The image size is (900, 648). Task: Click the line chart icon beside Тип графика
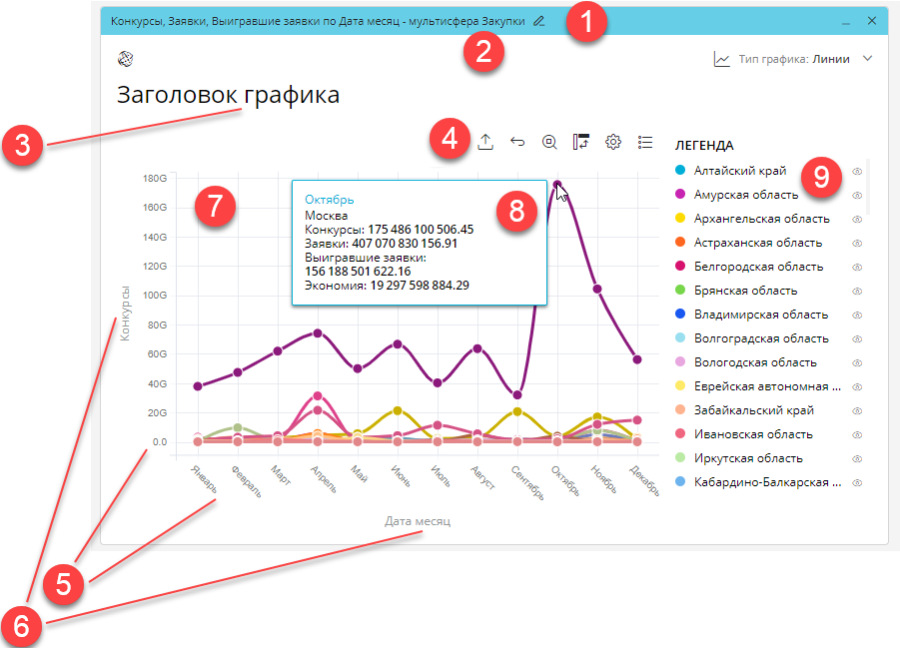tap(721, 59)
